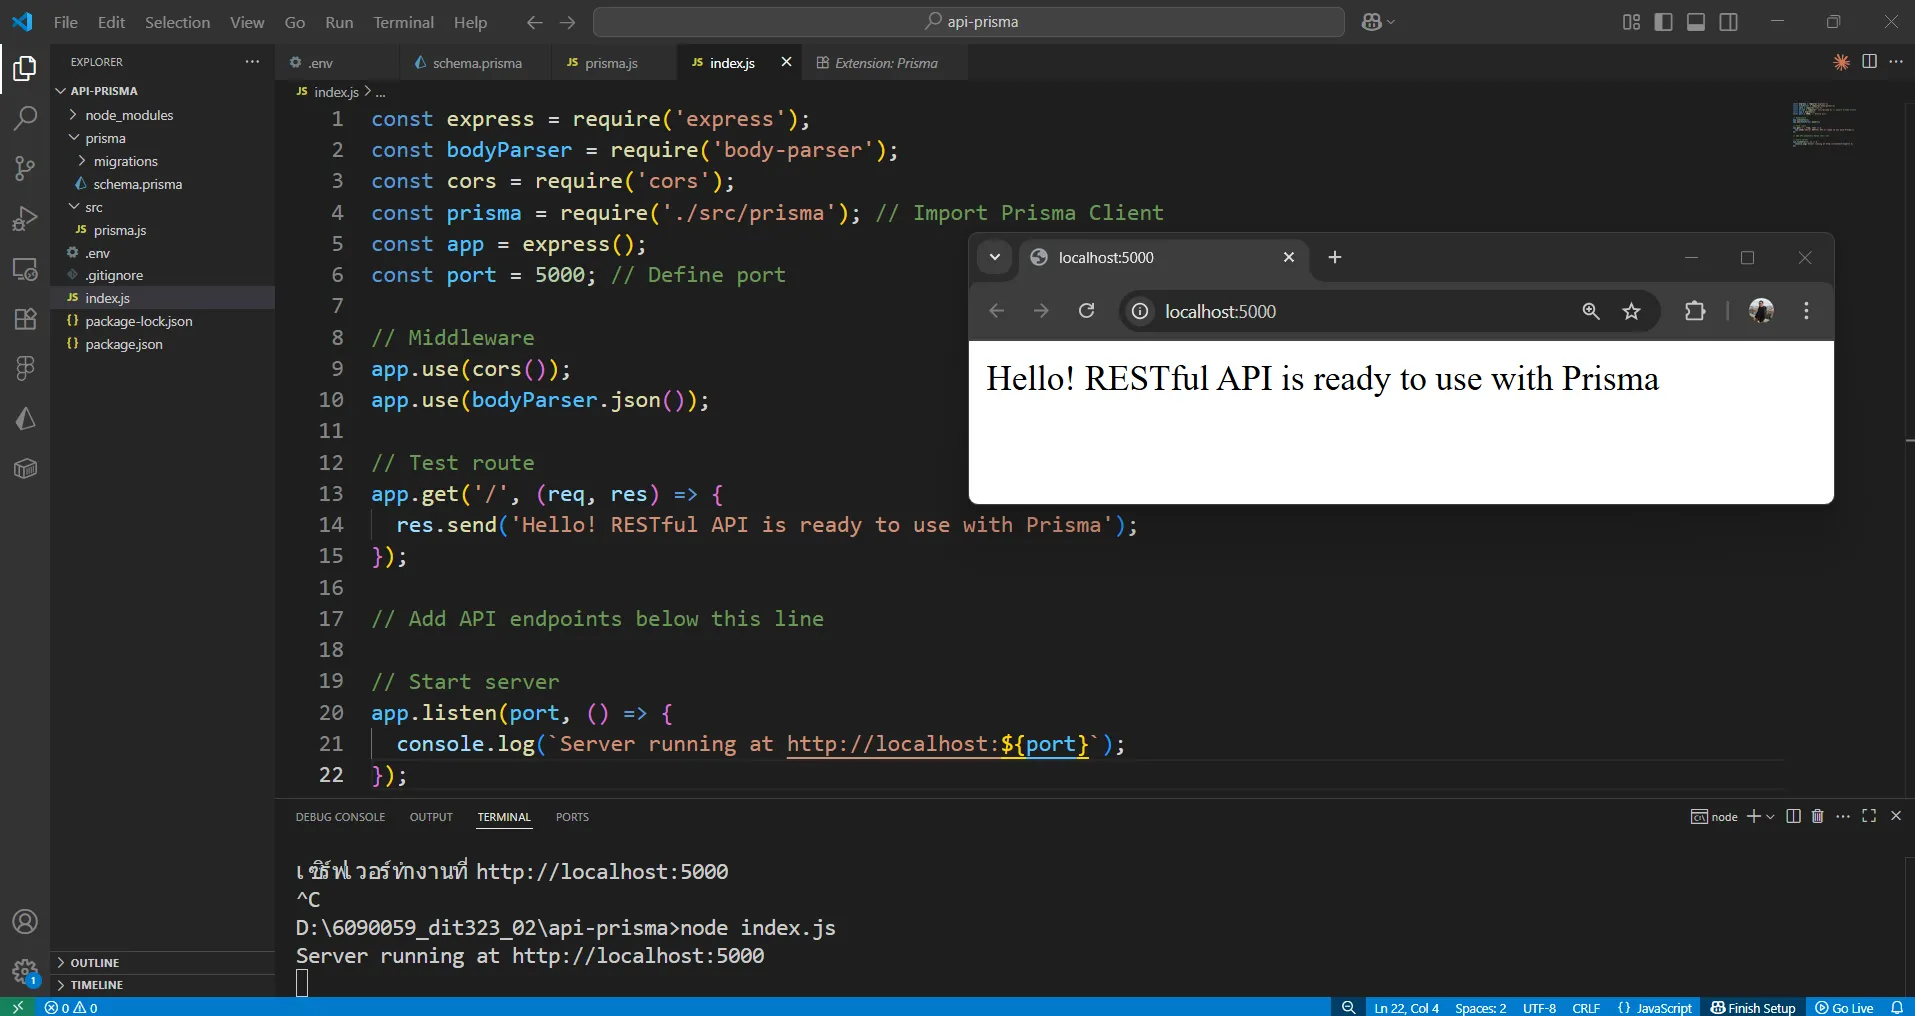Open the Extensions view
This screenshot has height=1016, width=1915.
tap(24, 319)
